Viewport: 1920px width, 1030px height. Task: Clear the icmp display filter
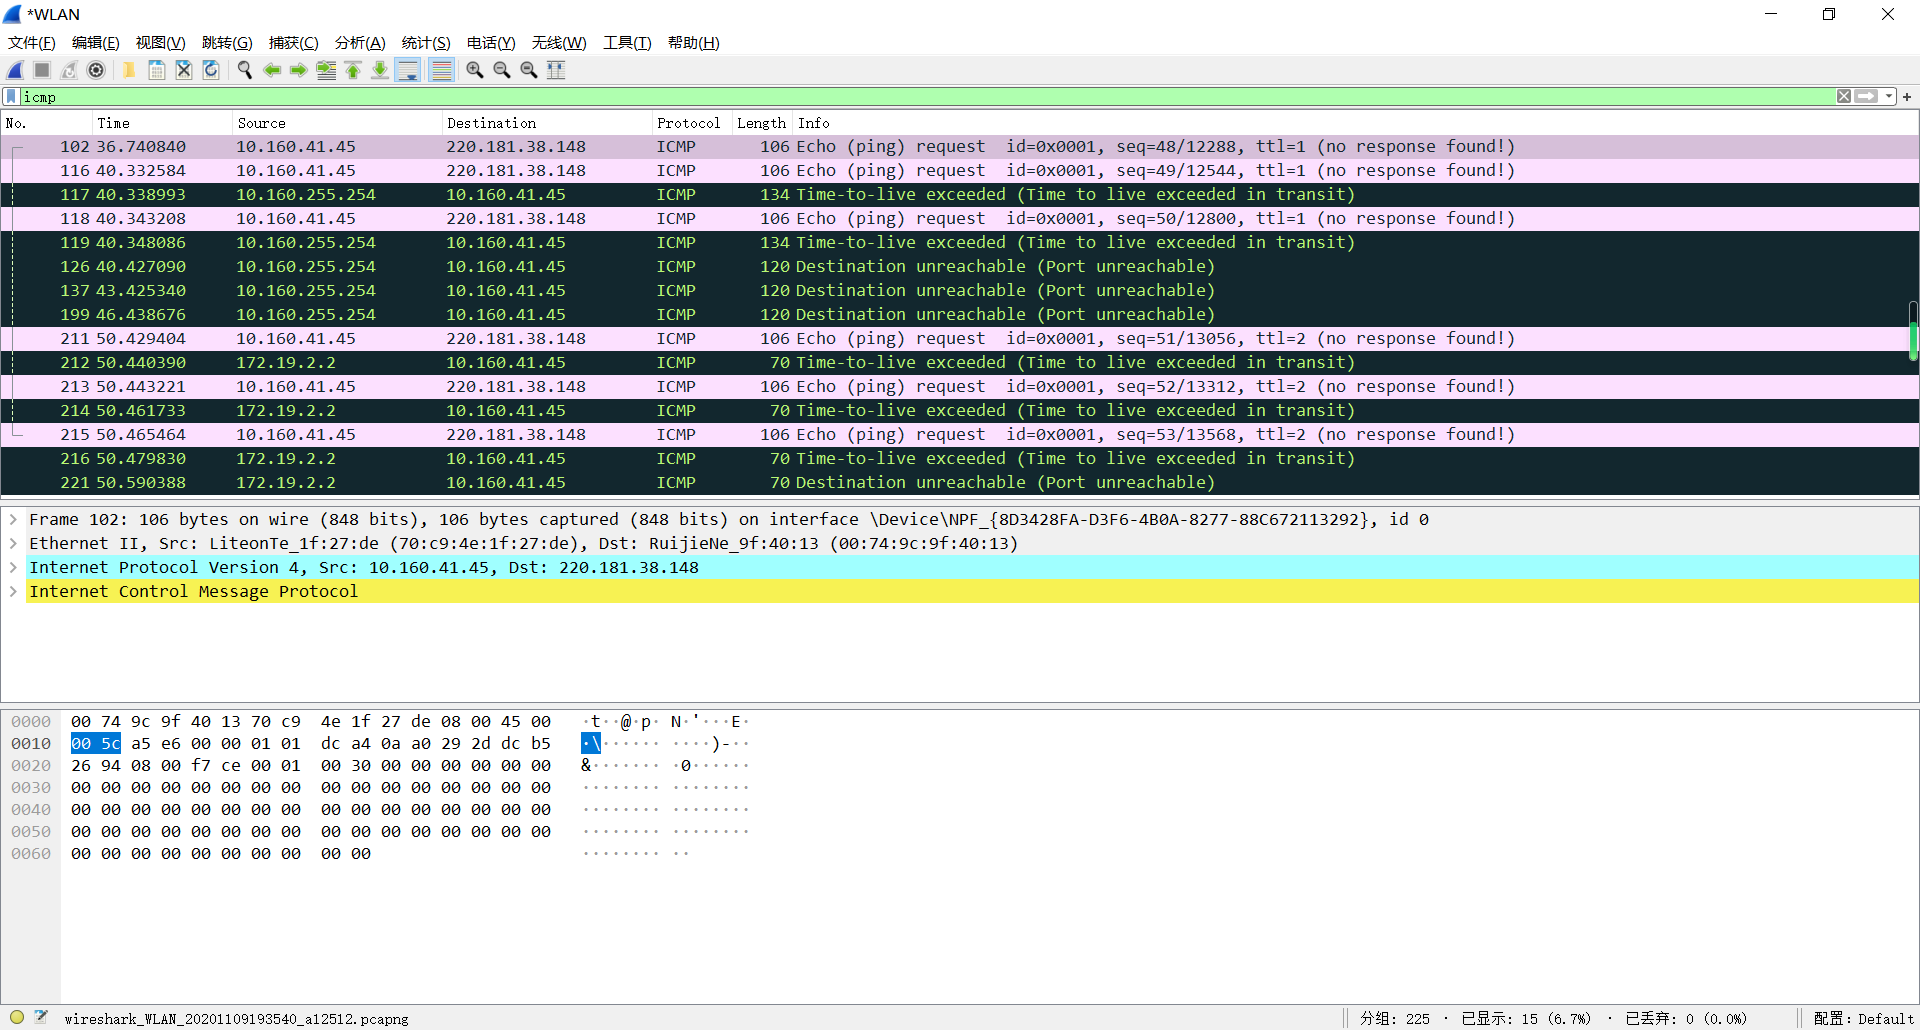point(1844,97)
